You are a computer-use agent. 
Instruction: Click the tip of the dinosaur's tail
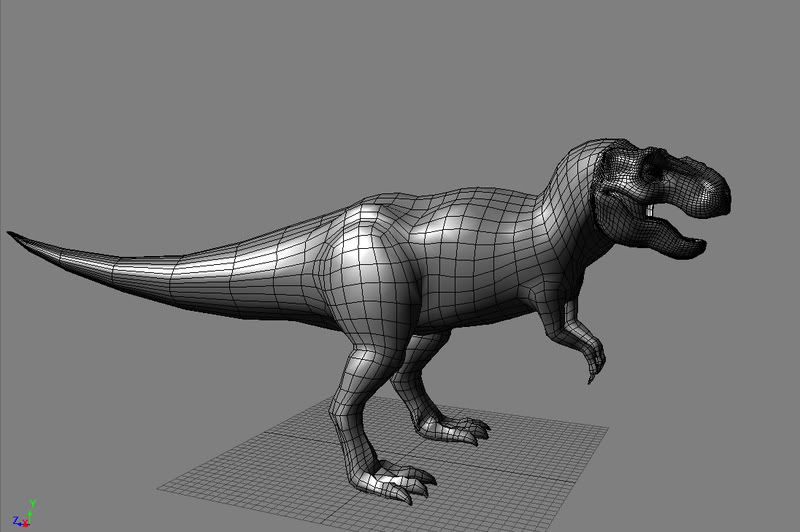12,235
